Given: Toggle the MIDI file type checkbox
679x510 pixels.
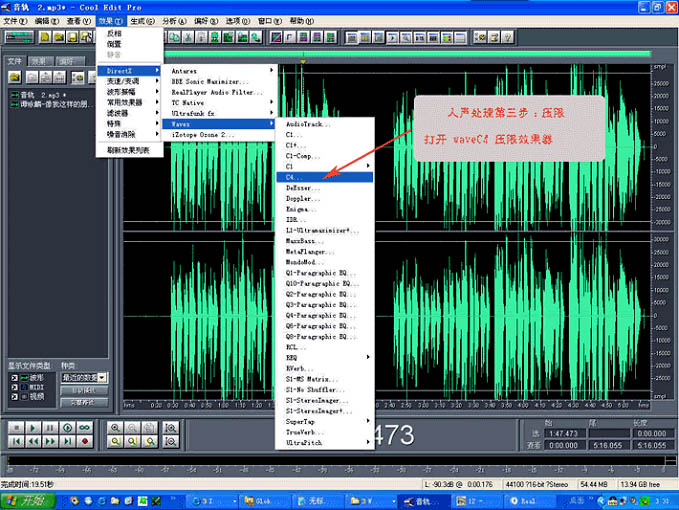Looking at the screenshot, I should tap(14, 387).
